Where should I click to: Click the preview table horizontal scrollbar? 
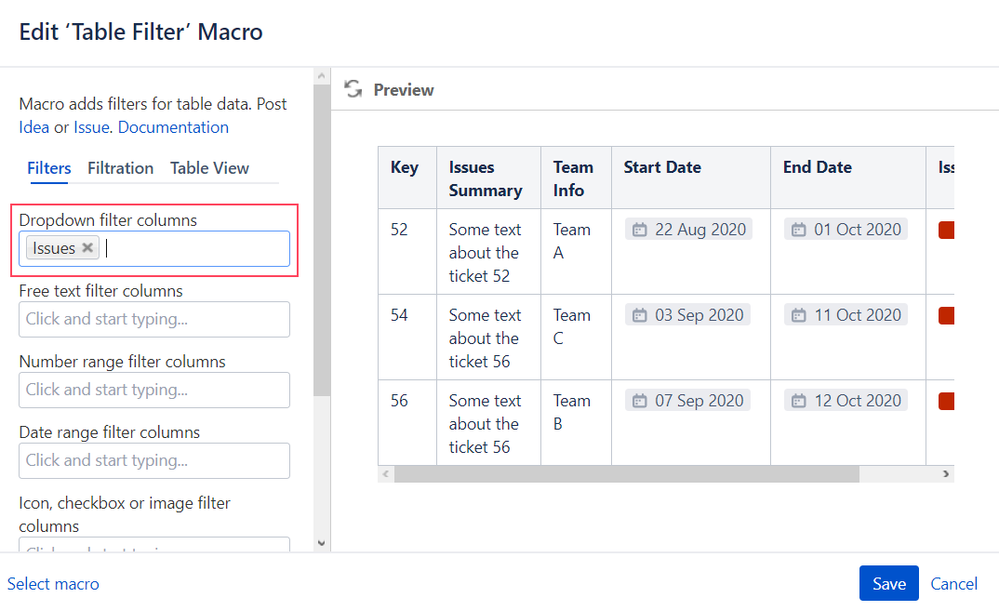point(626,474)
